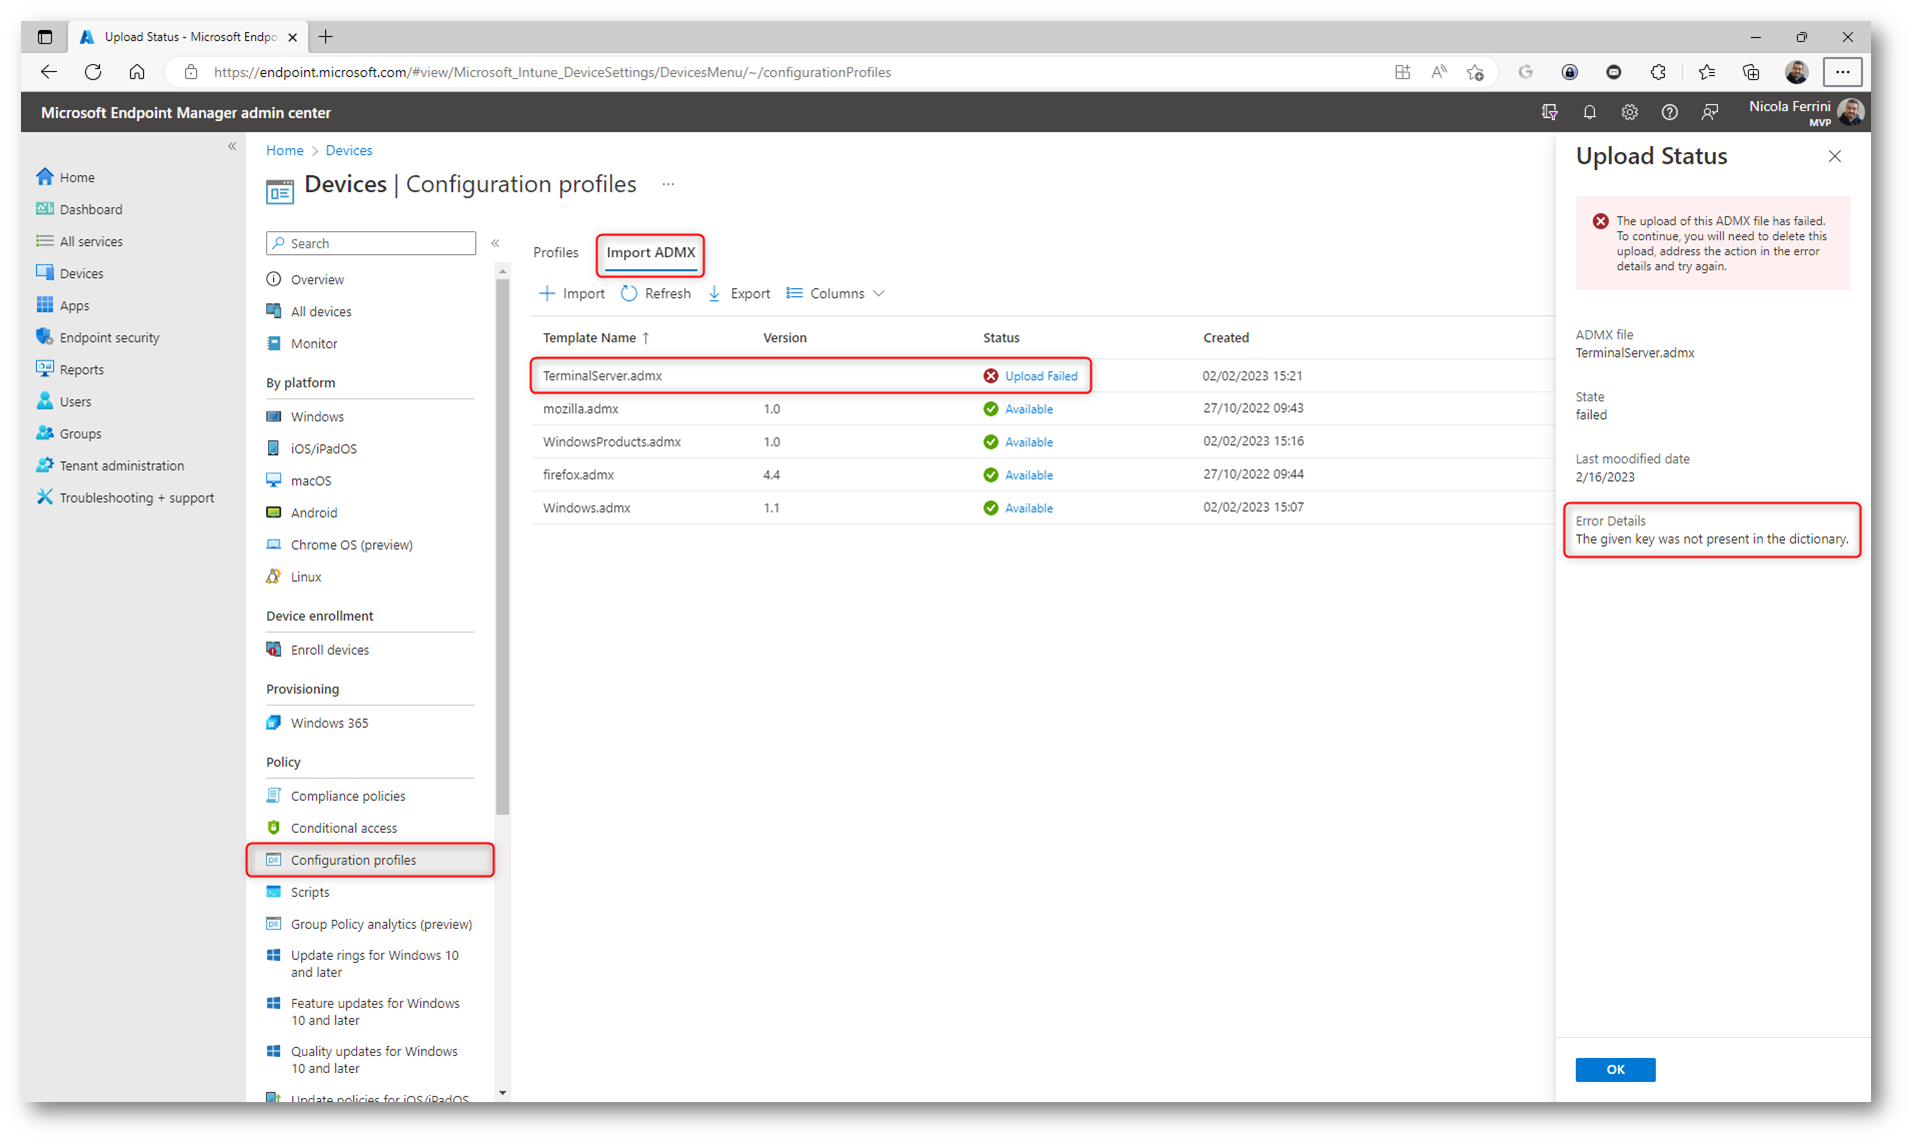The image size is (1913, 1144).
Task: Click the notifications bell icon
Action: (x=1589, y=112)
